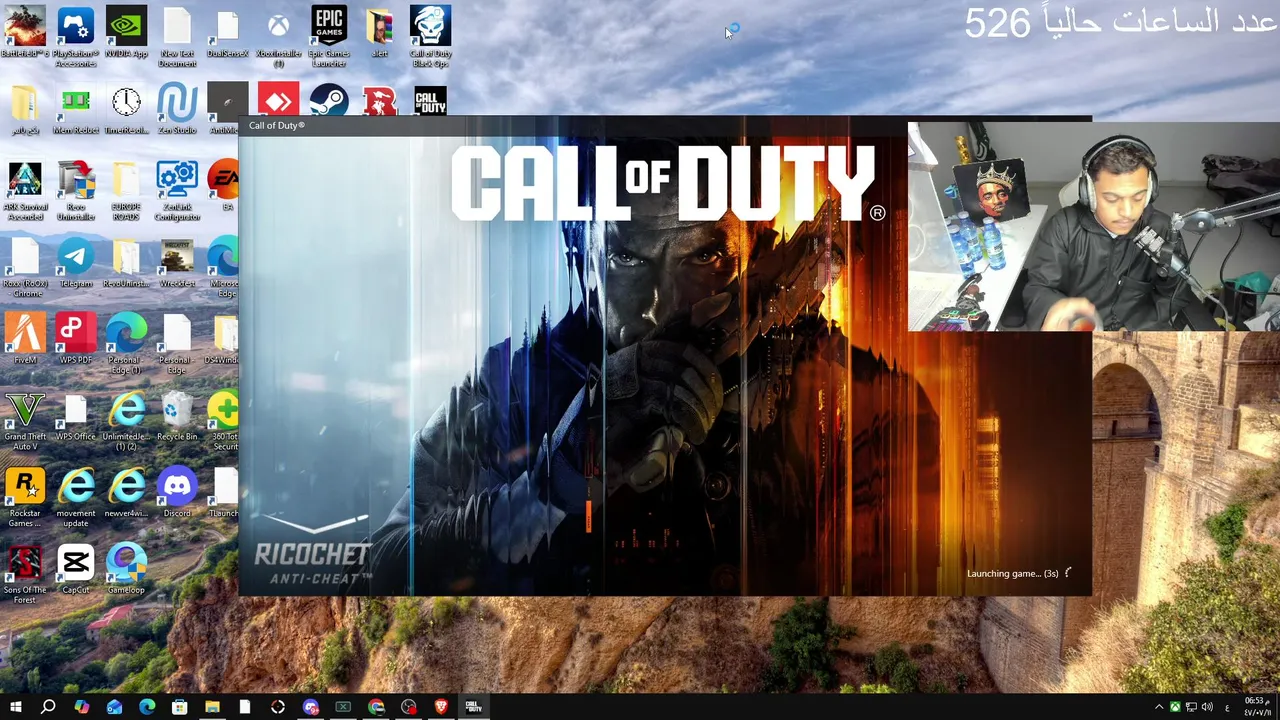The width and height of the screenshot is (1280, 720).
Task: Open Call of Duty Black Ops shortcut
Action: (x=430, y=37)
